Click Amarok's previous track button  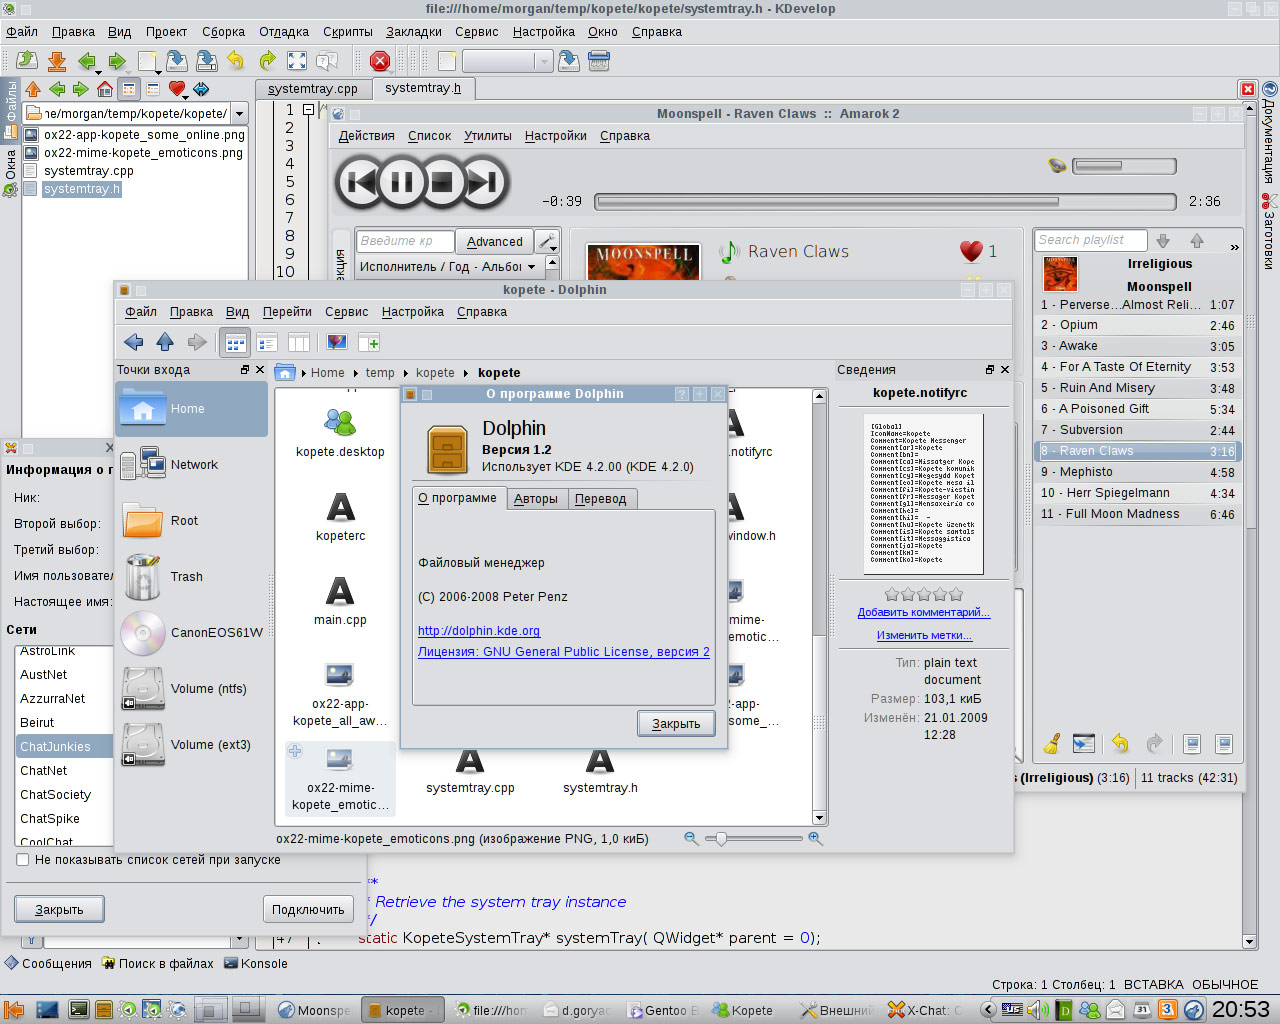[x=361, y=182]
